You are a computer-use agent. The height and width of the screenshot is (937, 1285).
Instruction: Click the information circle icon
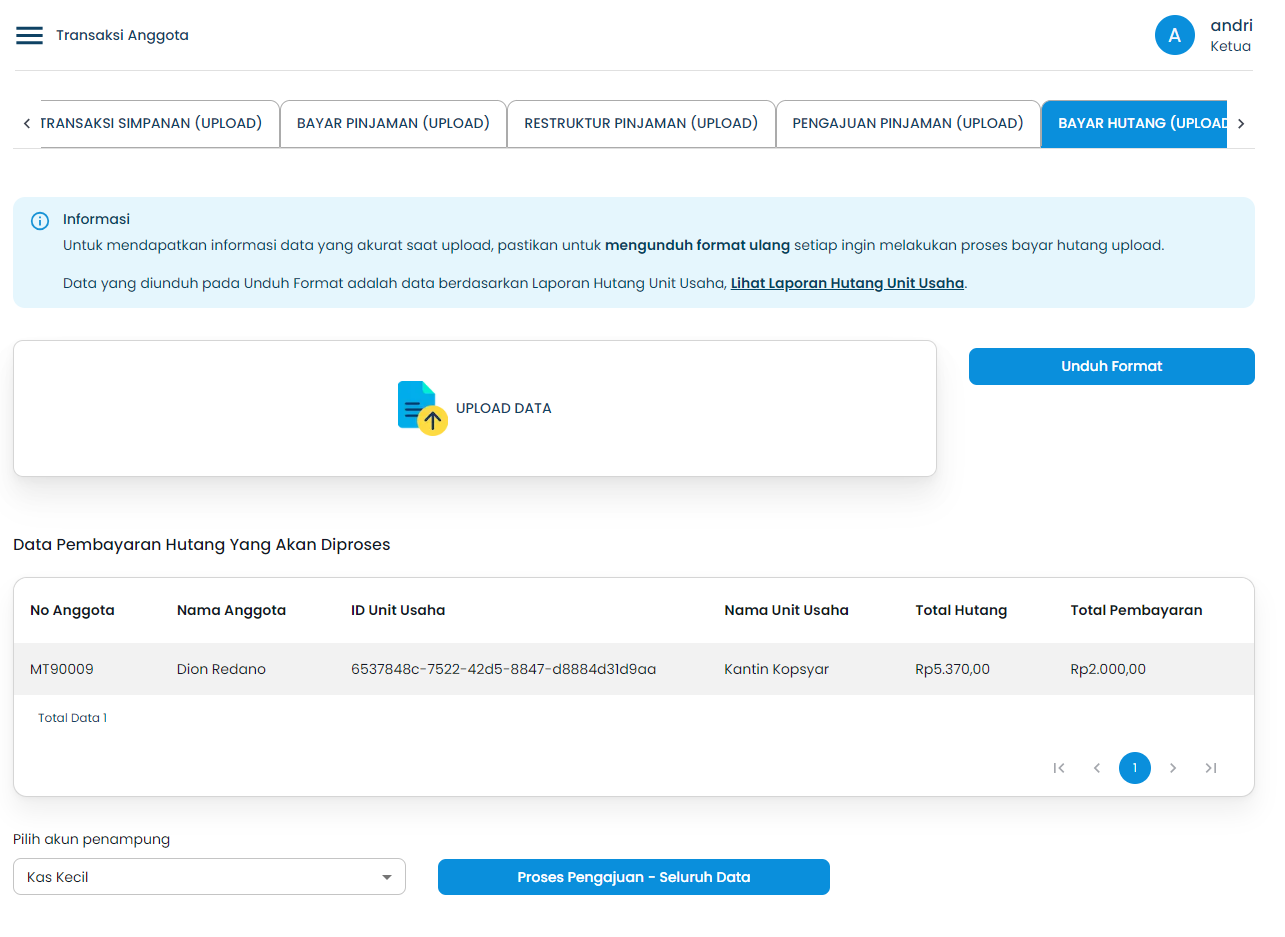(40, 221)
